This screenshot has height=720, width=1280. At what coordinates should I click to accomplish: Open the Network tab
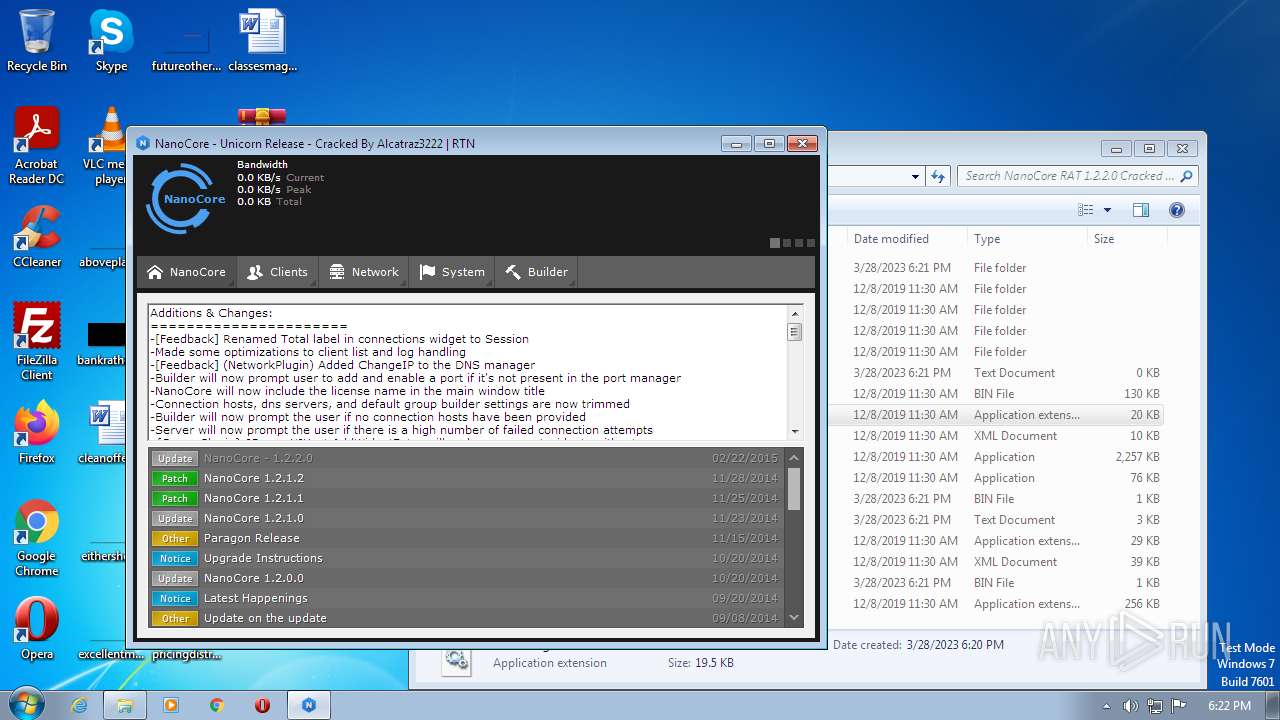pos(364,272)
